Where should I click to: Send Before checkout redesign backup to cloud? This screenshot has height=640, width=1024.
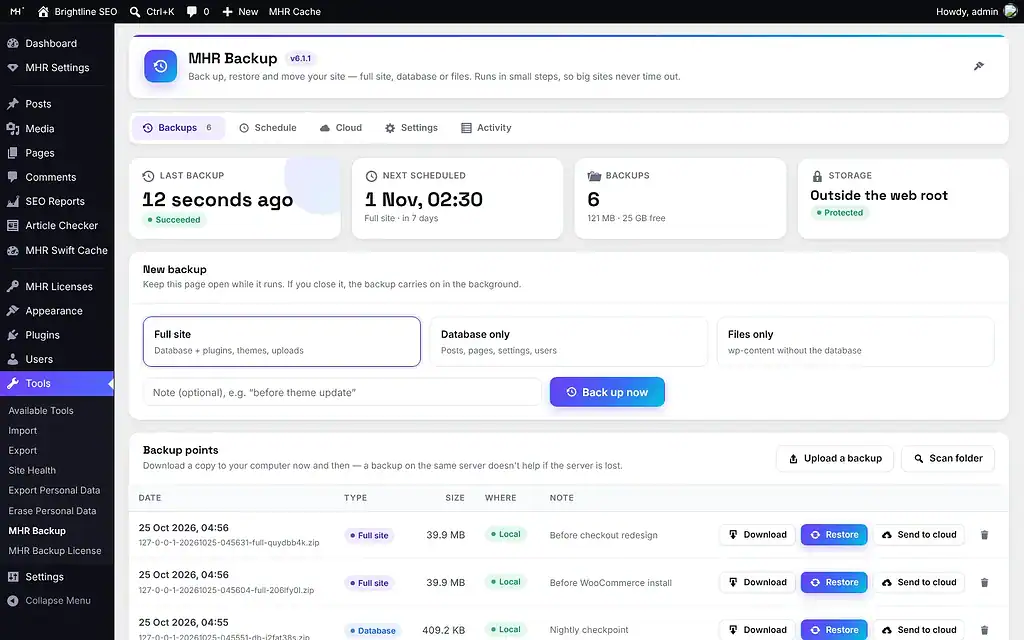pyautogui.click(x=919, y=535)
